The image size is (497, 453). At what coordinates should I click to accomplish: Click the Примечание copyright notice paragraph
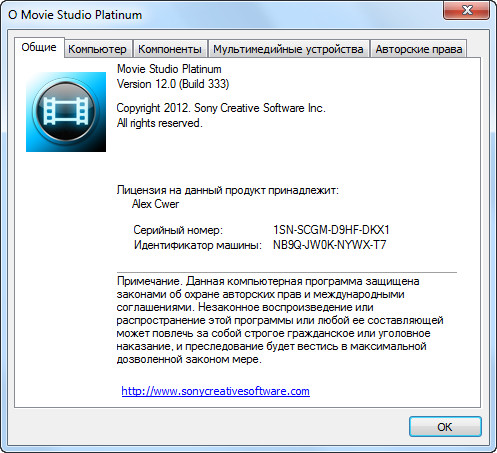tap(280, 320)
